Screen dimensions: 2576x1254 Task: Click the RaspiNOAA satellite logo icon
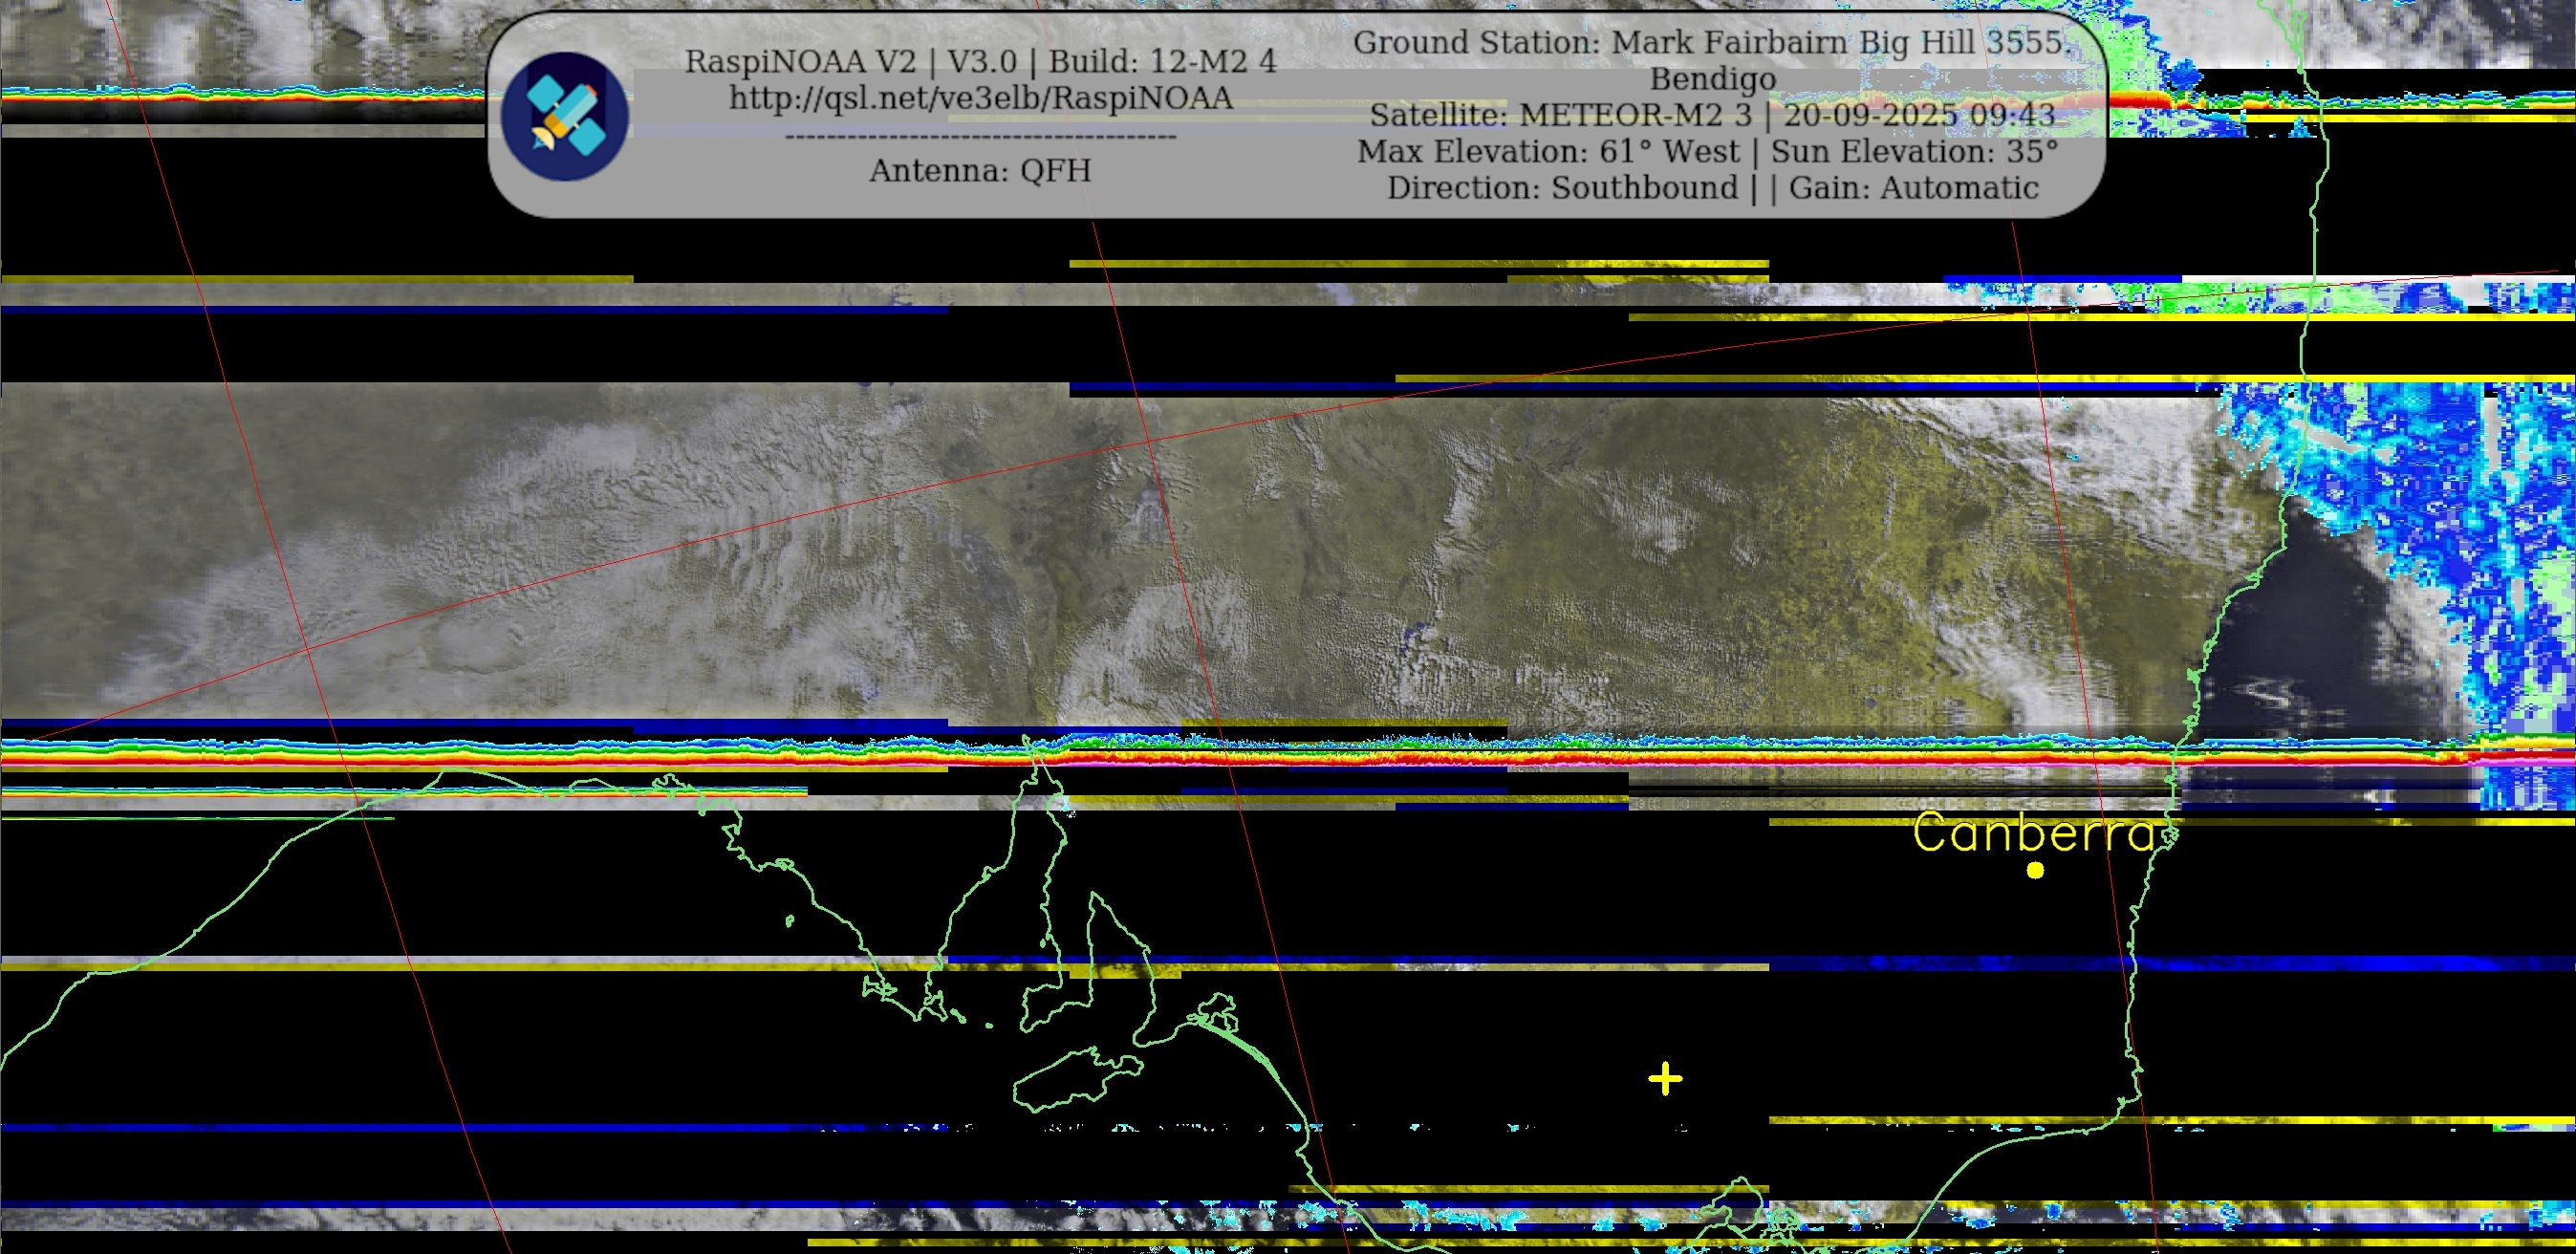[x=564, y=117]
